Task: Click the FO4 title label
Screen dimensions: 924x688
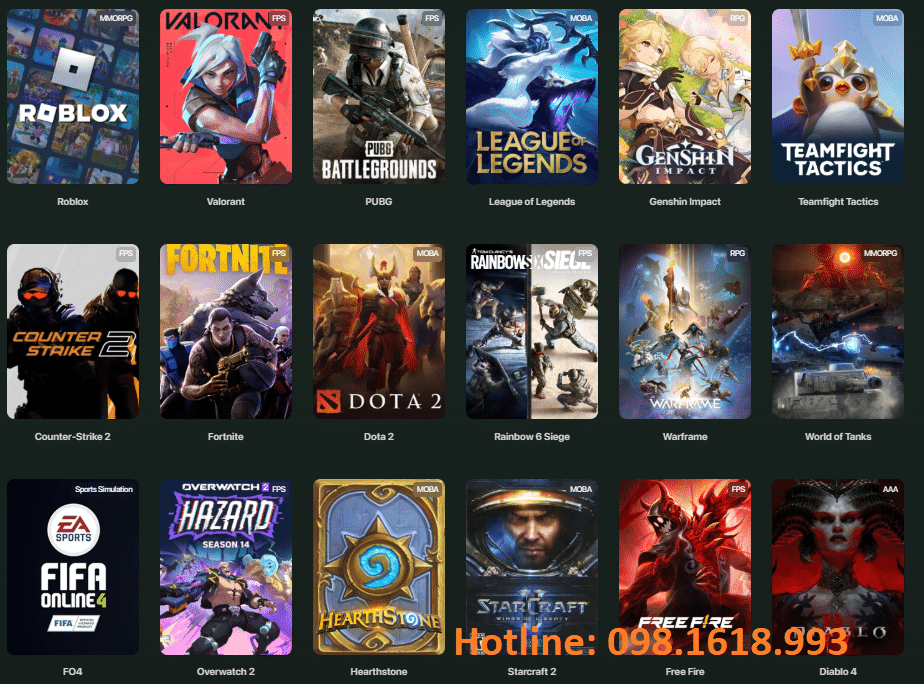Action: (72, 672)
